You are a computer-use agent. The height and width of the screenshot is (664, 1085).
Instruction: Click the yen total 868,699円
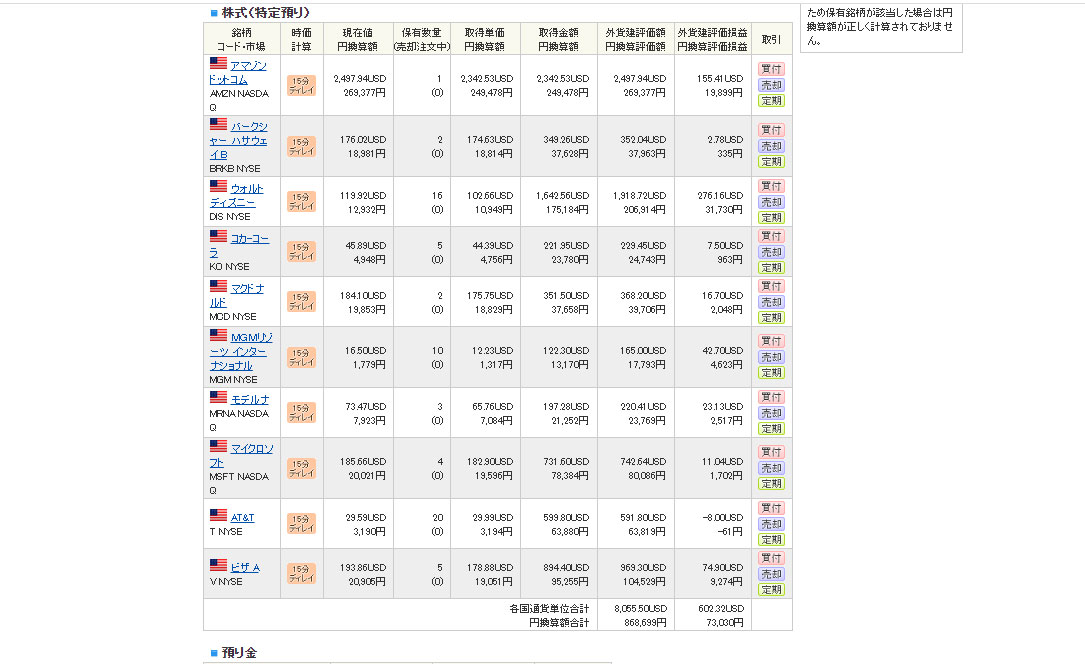pos(645,622)
